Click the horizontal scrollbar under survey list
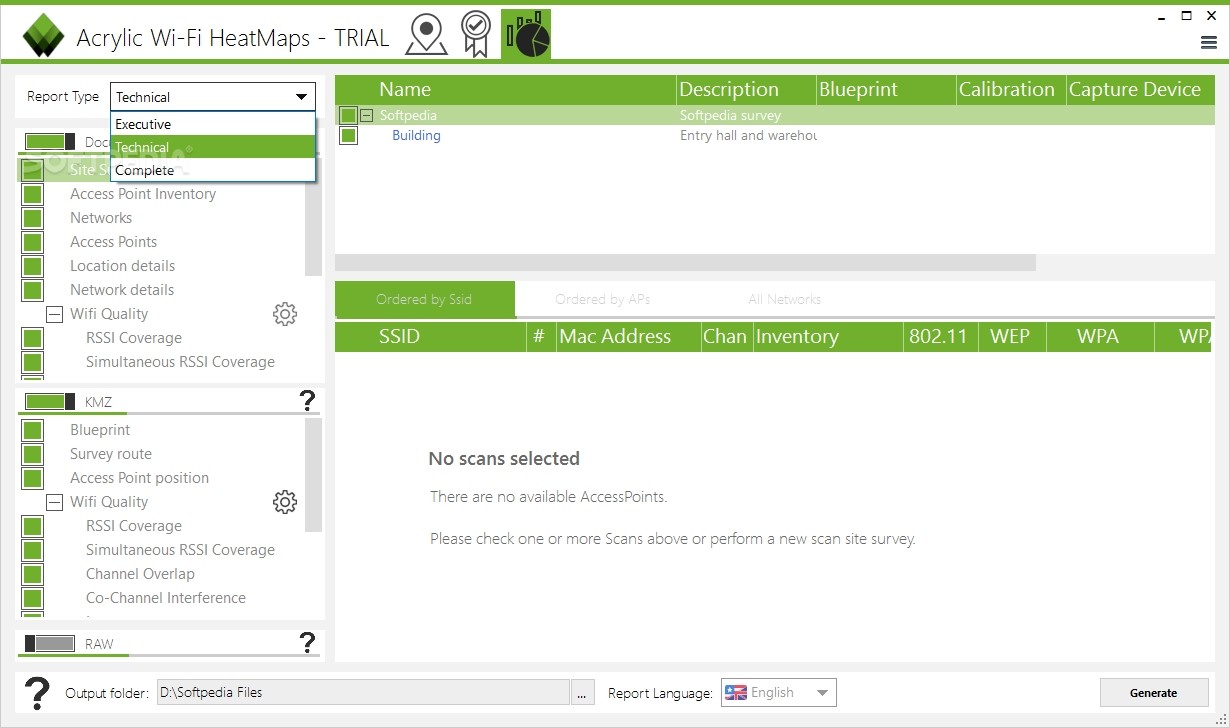1230x728 pixels. click(x=685, y=263)
